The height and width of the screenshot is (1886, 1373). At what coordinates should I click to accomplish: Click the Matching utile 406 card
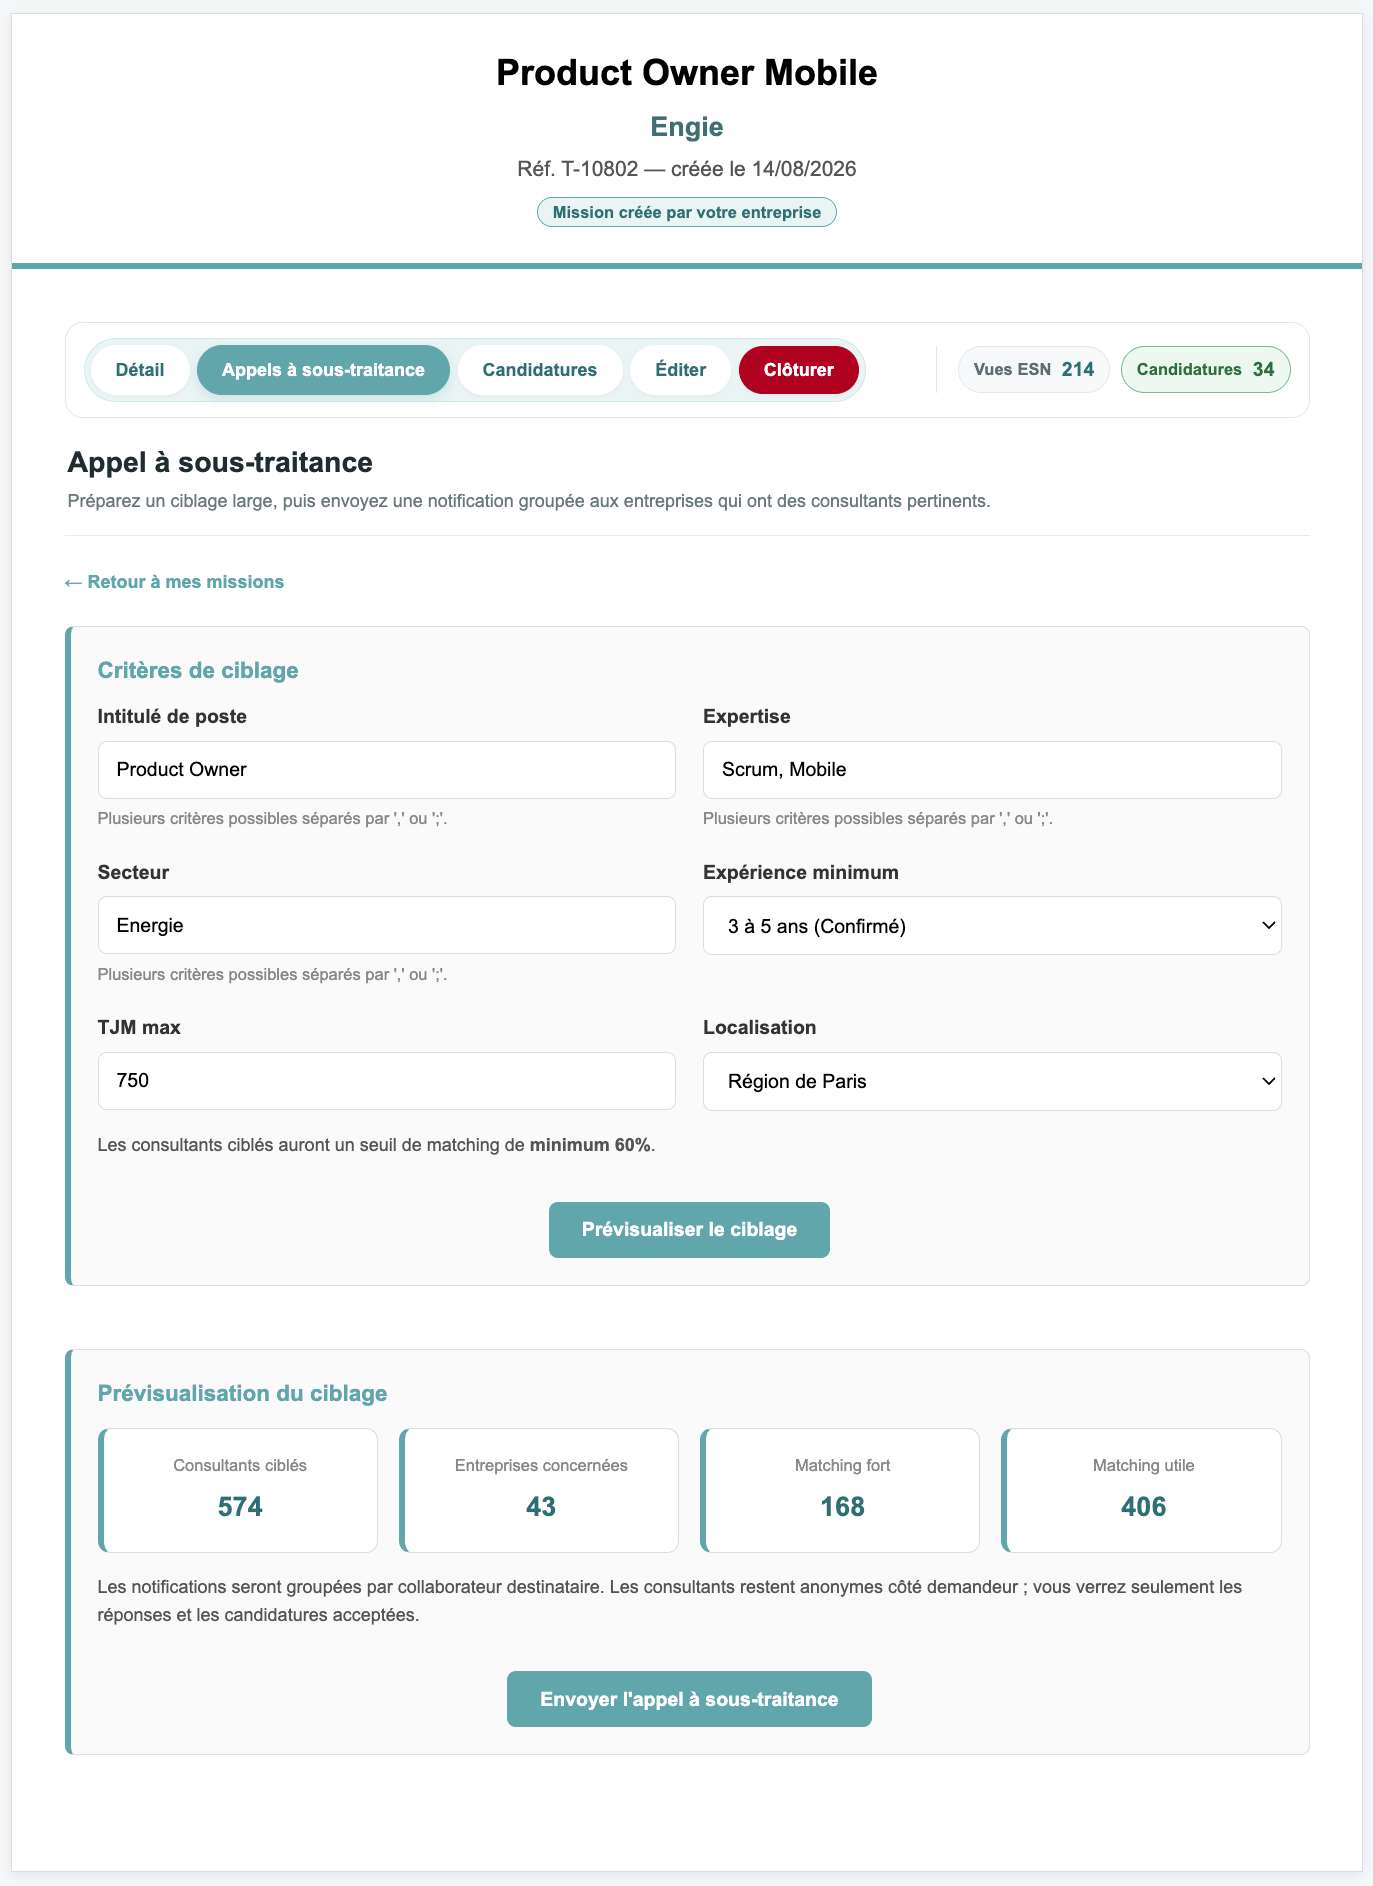[x=1142, y=1490]
